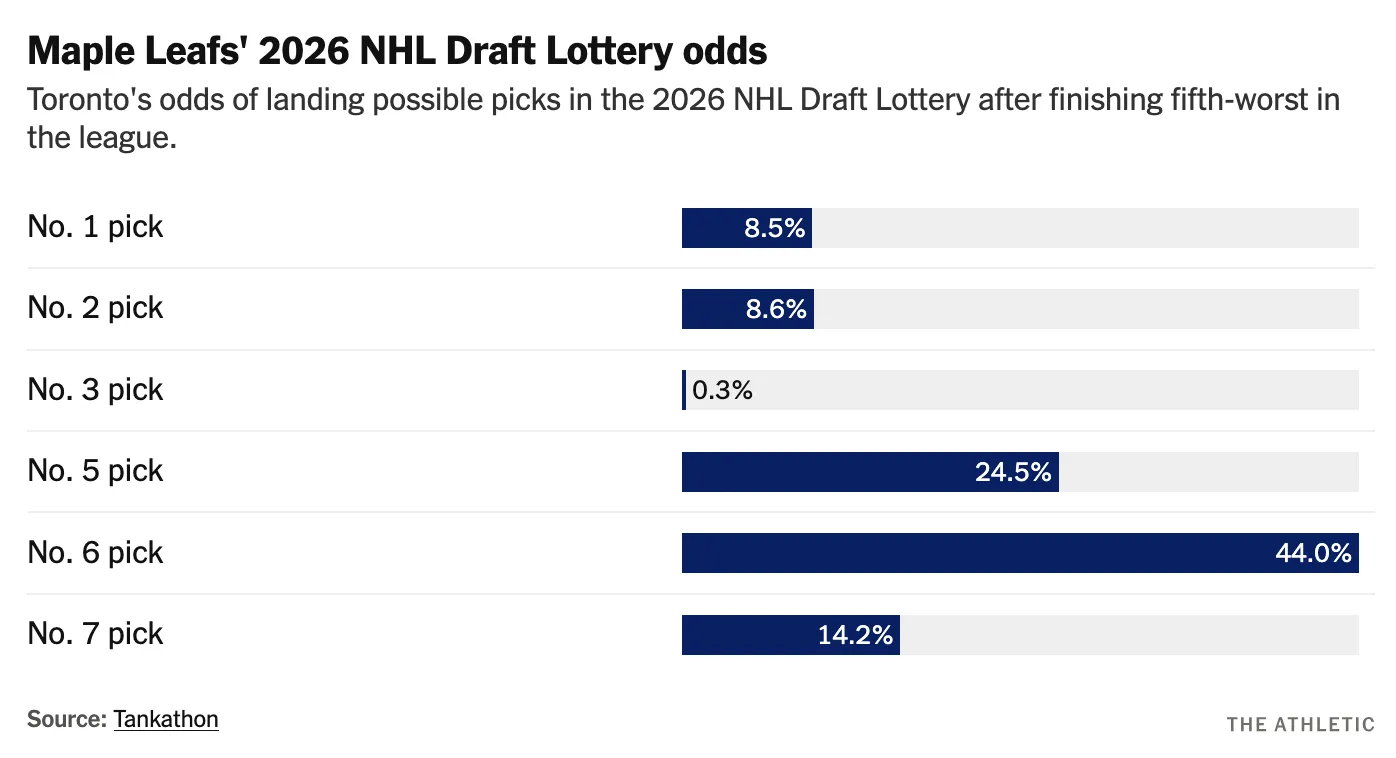Click the 44.0% value on the bar
The width and height of the screenshot is (1396, 758).
pyautogui.click(x=1313, y=553)
